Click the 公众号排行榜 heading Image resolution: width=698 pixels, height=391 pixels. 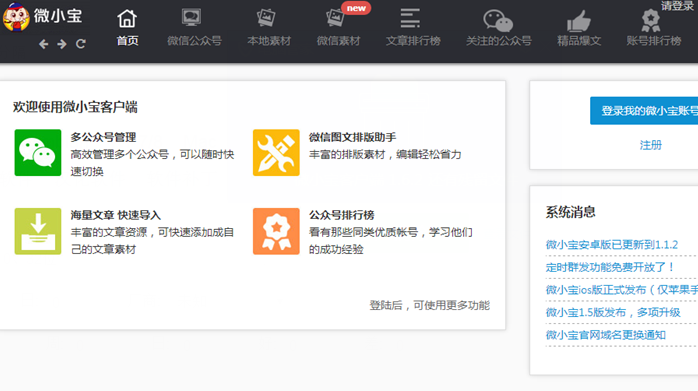[341, 215]
